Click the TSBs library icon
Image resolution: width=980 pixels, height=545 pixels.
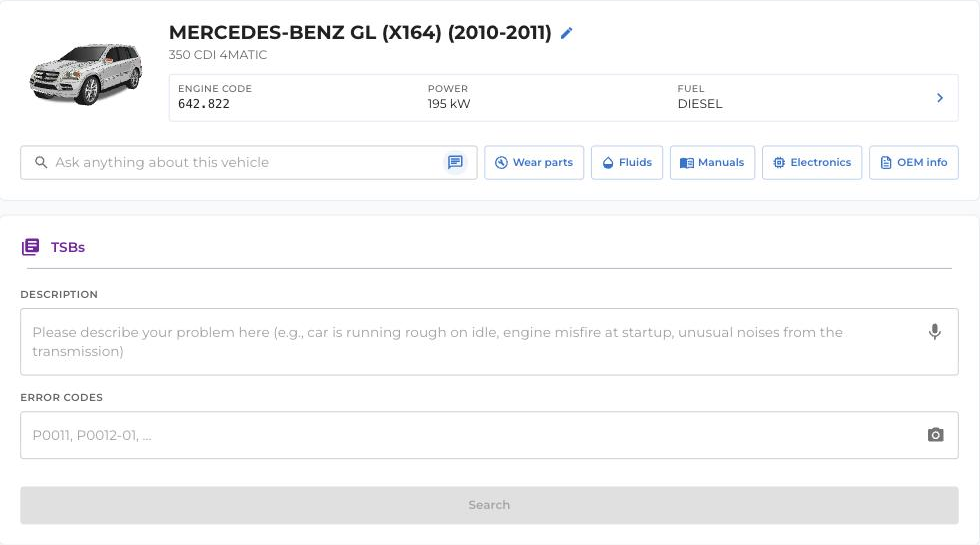[x=31, y=247]
